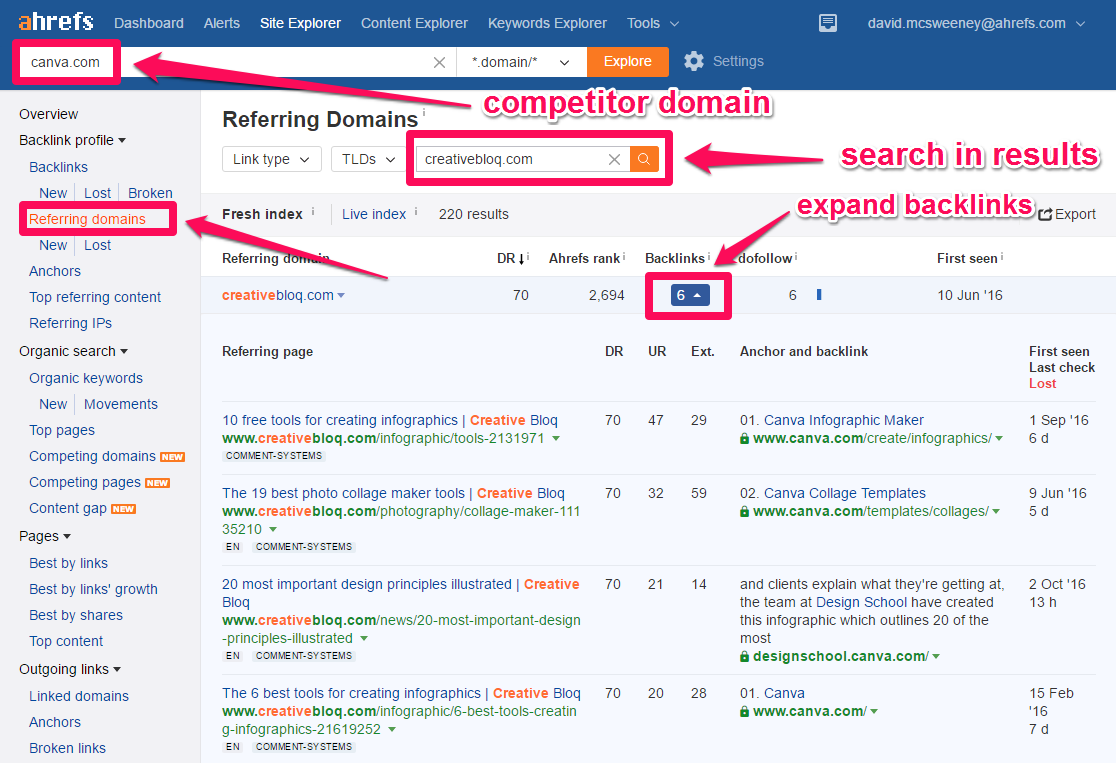This screenshot has width=1116, height=763.
Task: Open Movements under Organic keywords
Action: tap(121, 404)
